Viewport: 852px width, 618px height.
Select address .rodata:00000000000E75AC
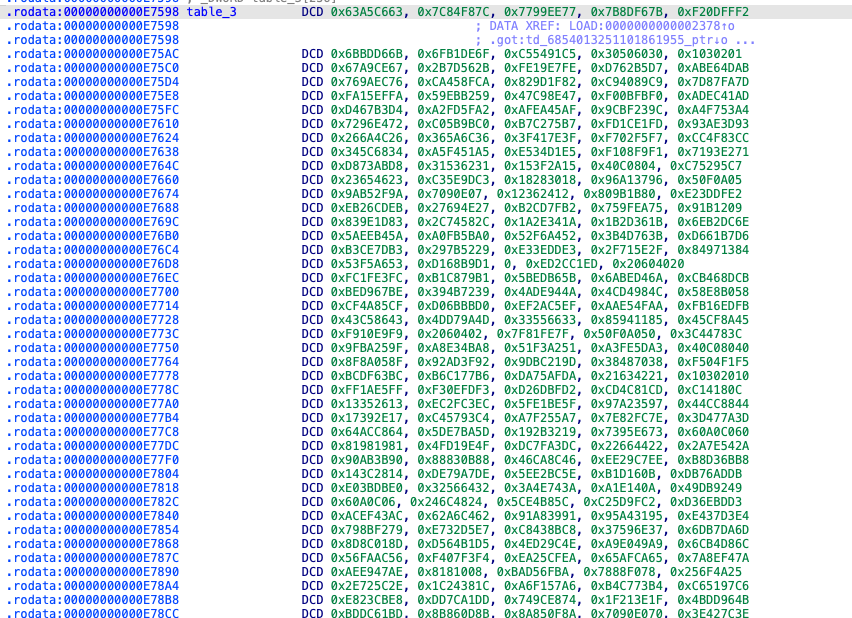93,54
